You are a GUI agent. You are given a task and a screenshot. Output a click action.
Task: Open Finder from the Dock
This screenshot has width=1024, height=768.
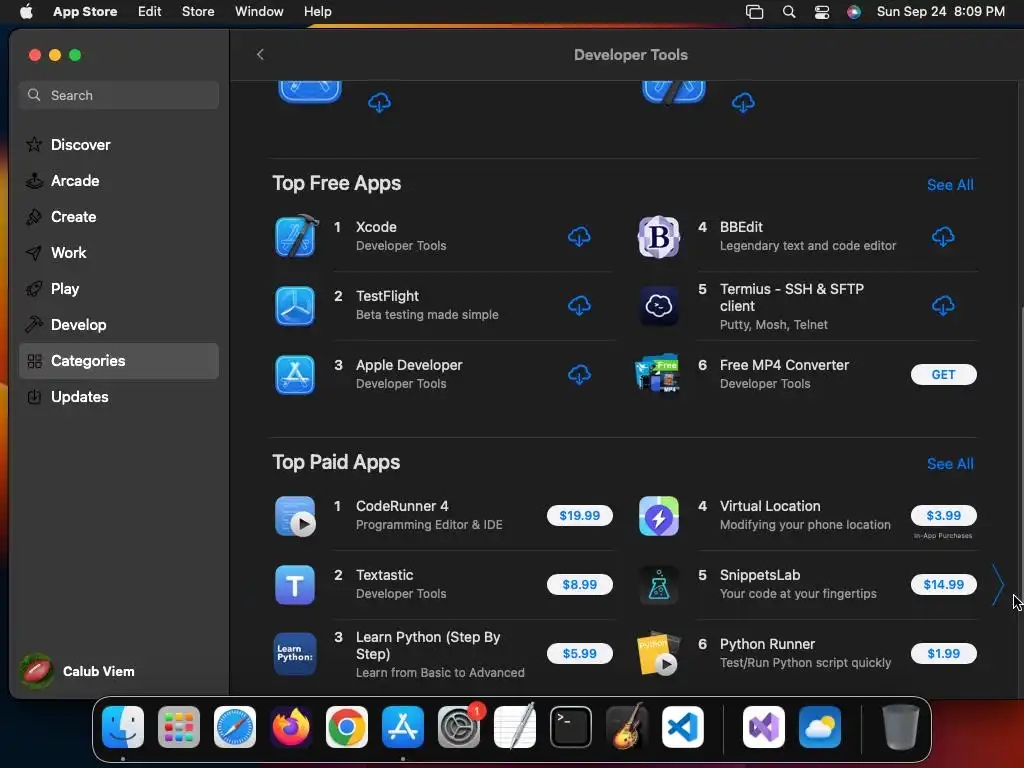123,727
